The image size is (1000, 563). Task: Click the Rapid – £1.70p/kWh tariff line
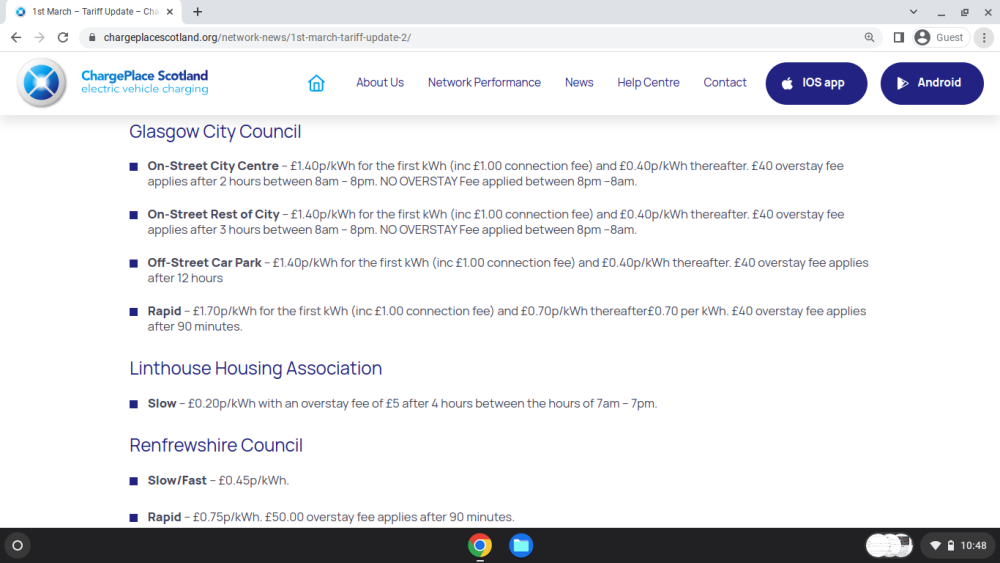(x=507, y=319)
